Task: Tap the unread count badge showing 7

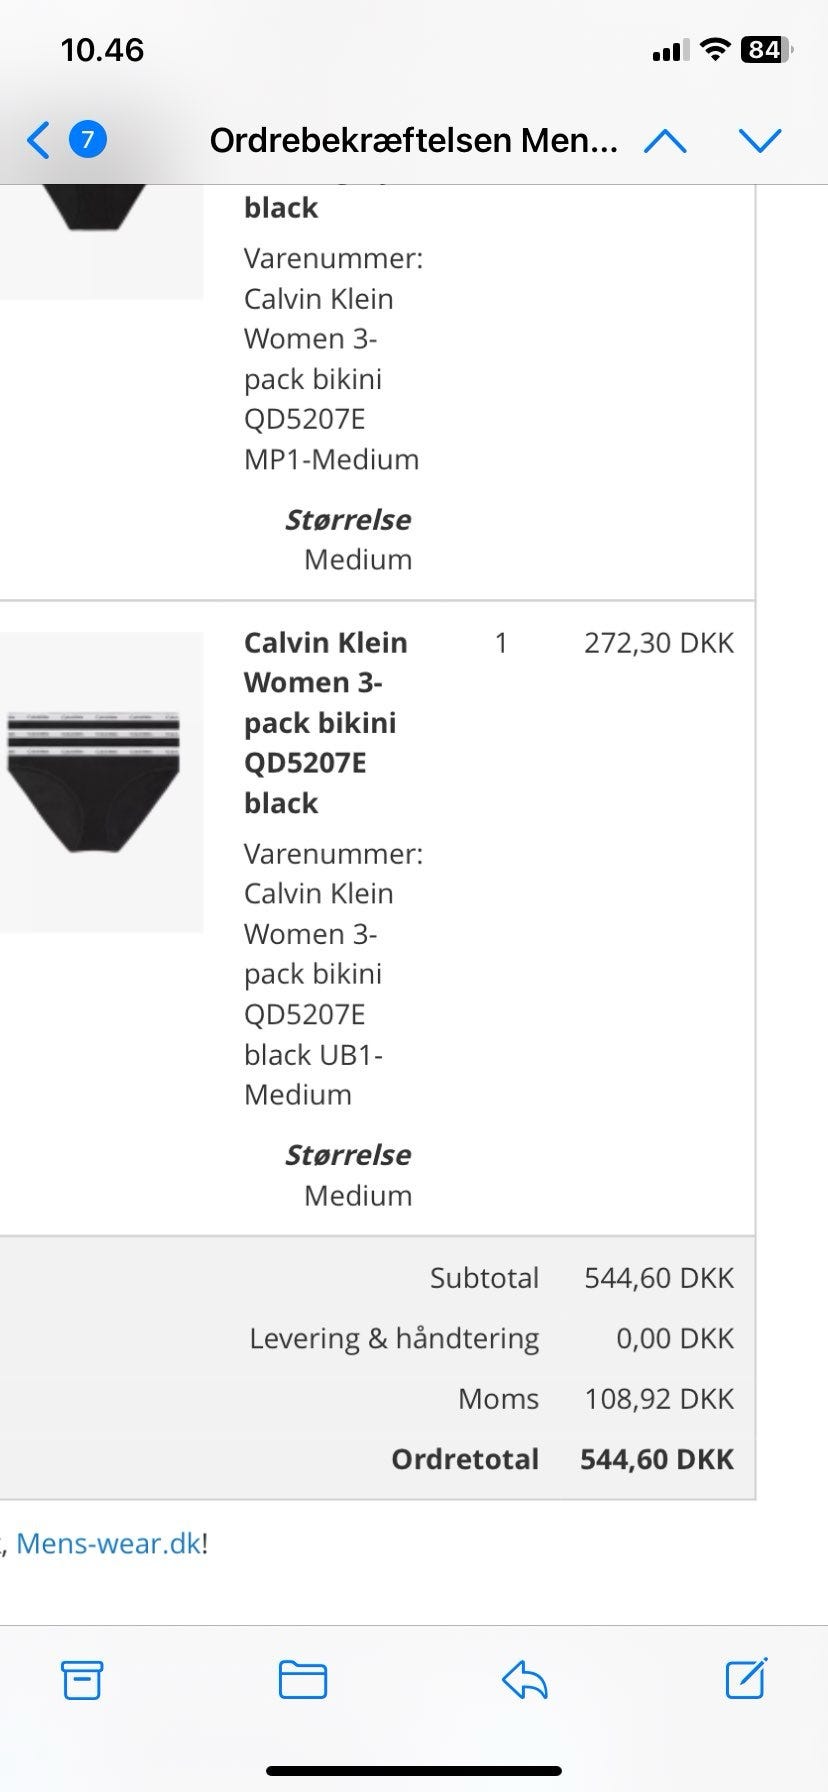Action: (87, 140)
